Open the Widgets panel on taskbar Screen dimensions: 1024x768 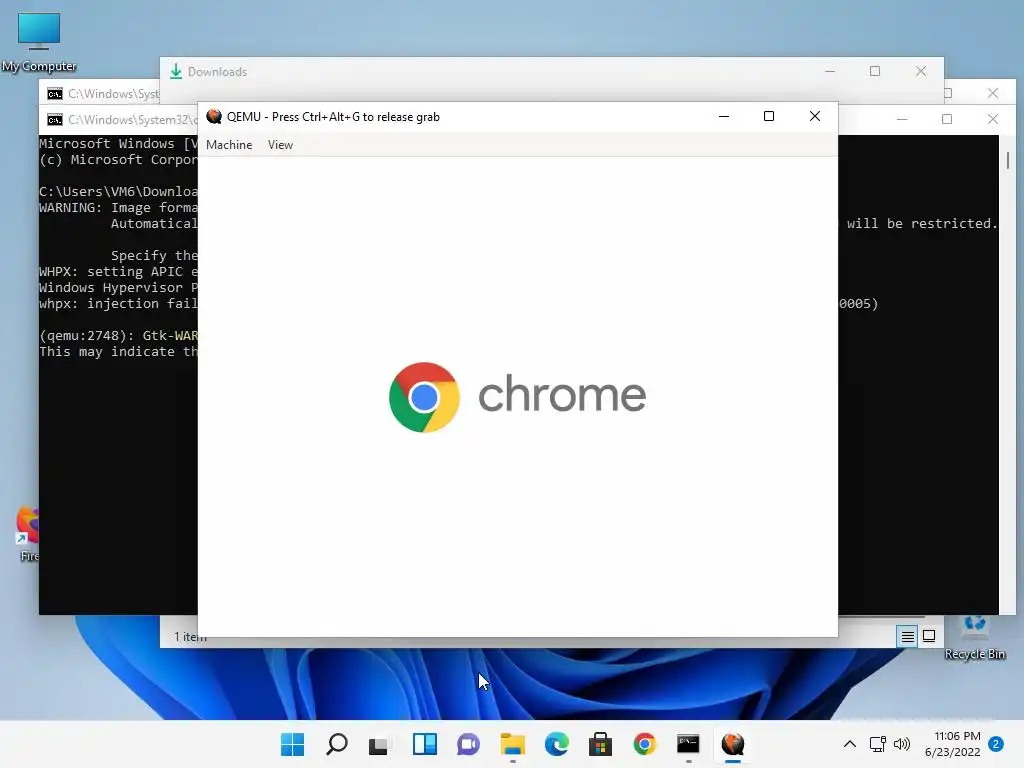pos(424,744)
